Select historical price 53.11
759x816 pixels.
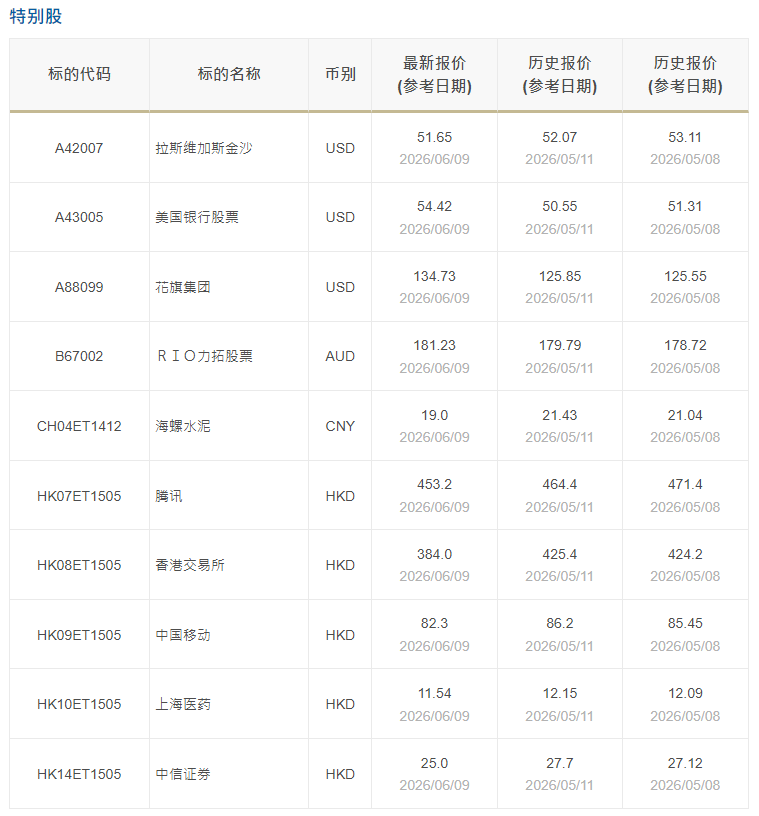tap(685, 137)
